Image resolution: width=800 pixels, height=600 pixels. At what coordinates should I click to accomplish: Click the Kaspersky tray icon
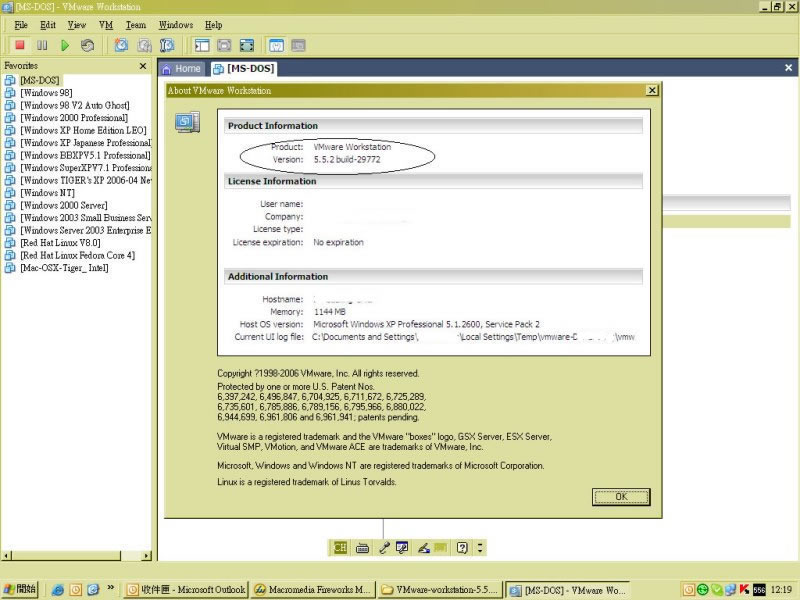744,589
